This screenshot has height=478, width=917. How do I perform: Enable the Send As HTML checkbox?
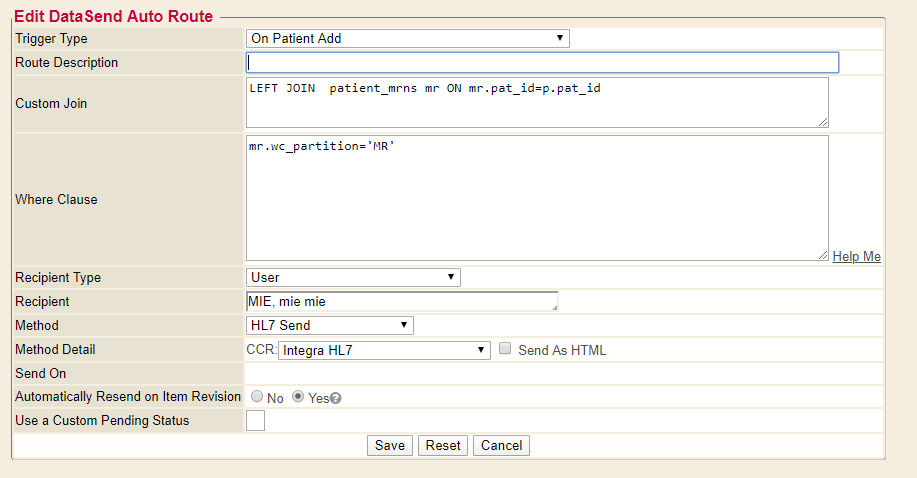tap(506, 349)
